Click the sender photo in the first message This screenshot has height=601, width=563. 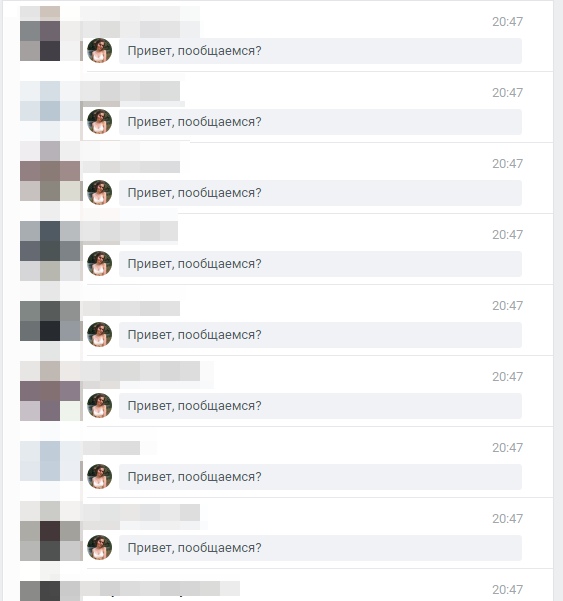point(100,51)
